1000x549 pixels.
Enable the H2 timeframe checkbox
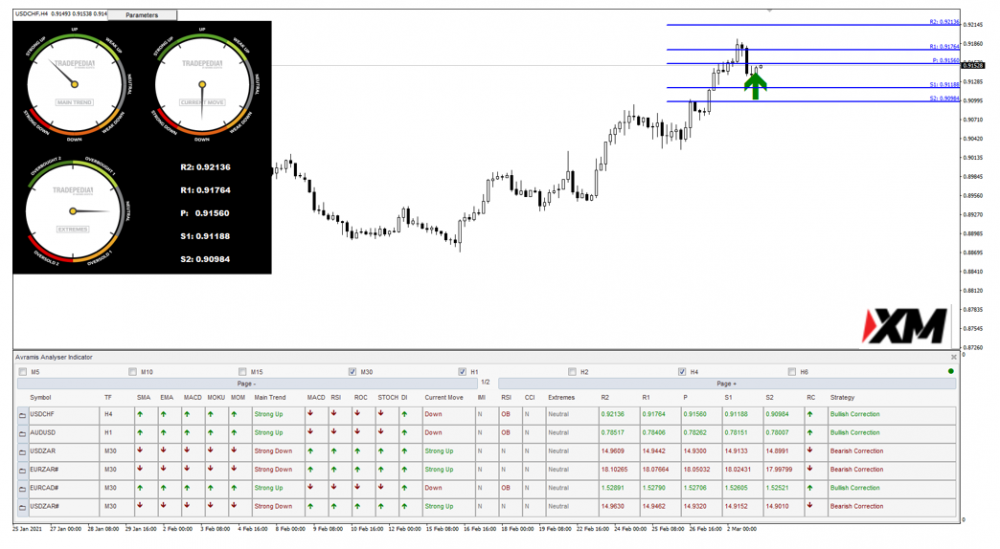pos(572,372)
